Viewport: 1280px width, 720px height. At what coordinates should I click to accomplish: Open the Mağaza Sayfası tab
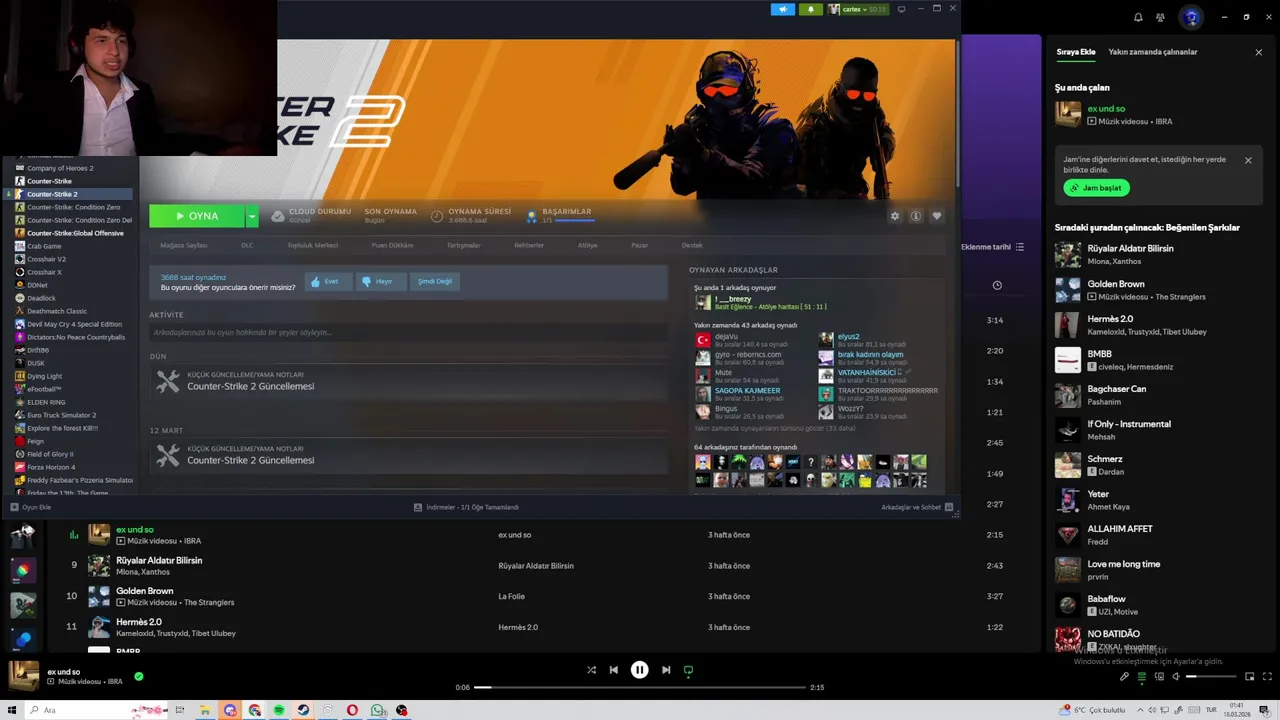point(184,245)
